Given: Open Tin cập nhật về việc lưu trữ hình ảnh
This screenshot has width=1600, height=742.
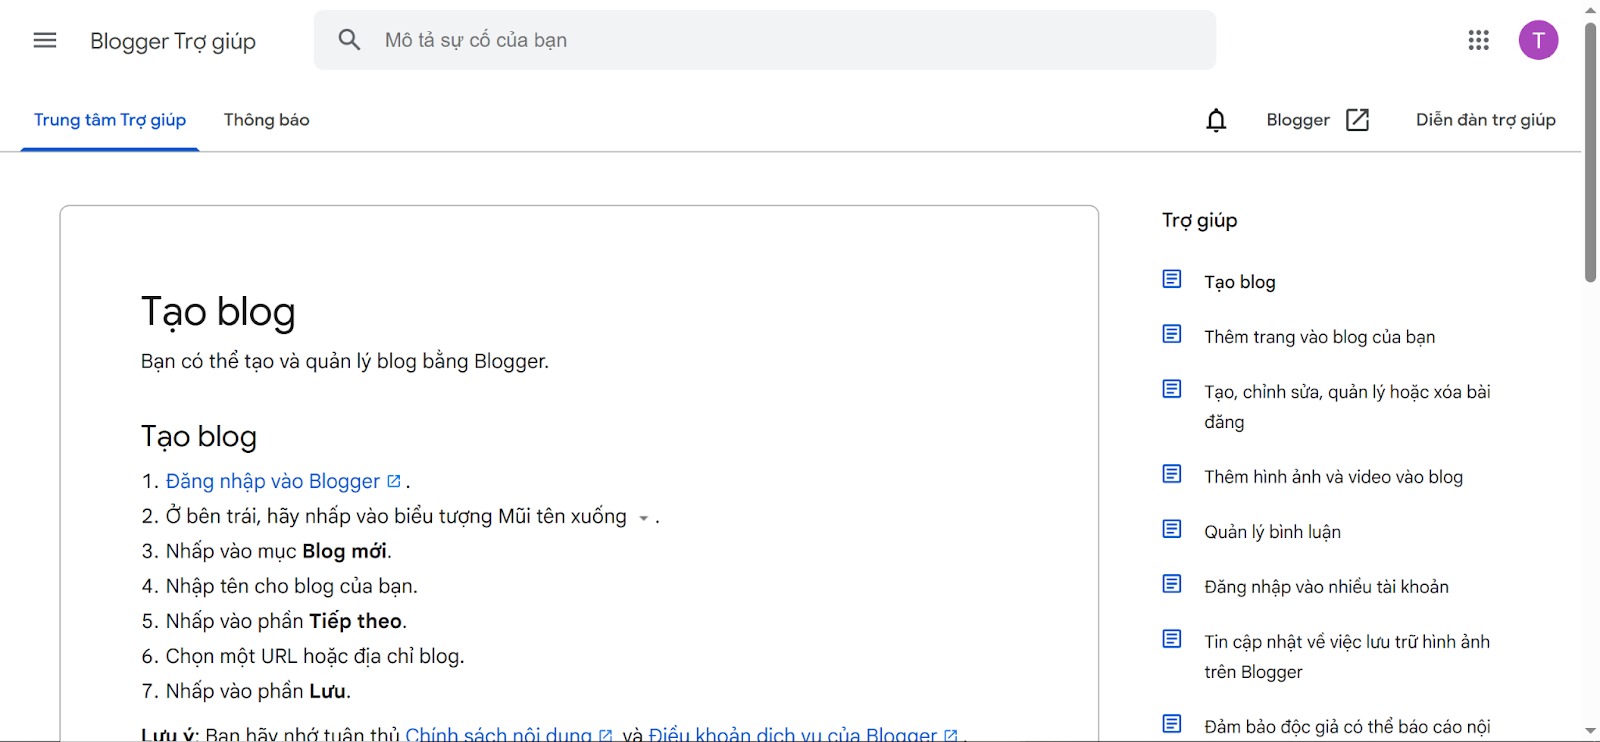Looking at the screenshot, I should (x=1347, y=657).
